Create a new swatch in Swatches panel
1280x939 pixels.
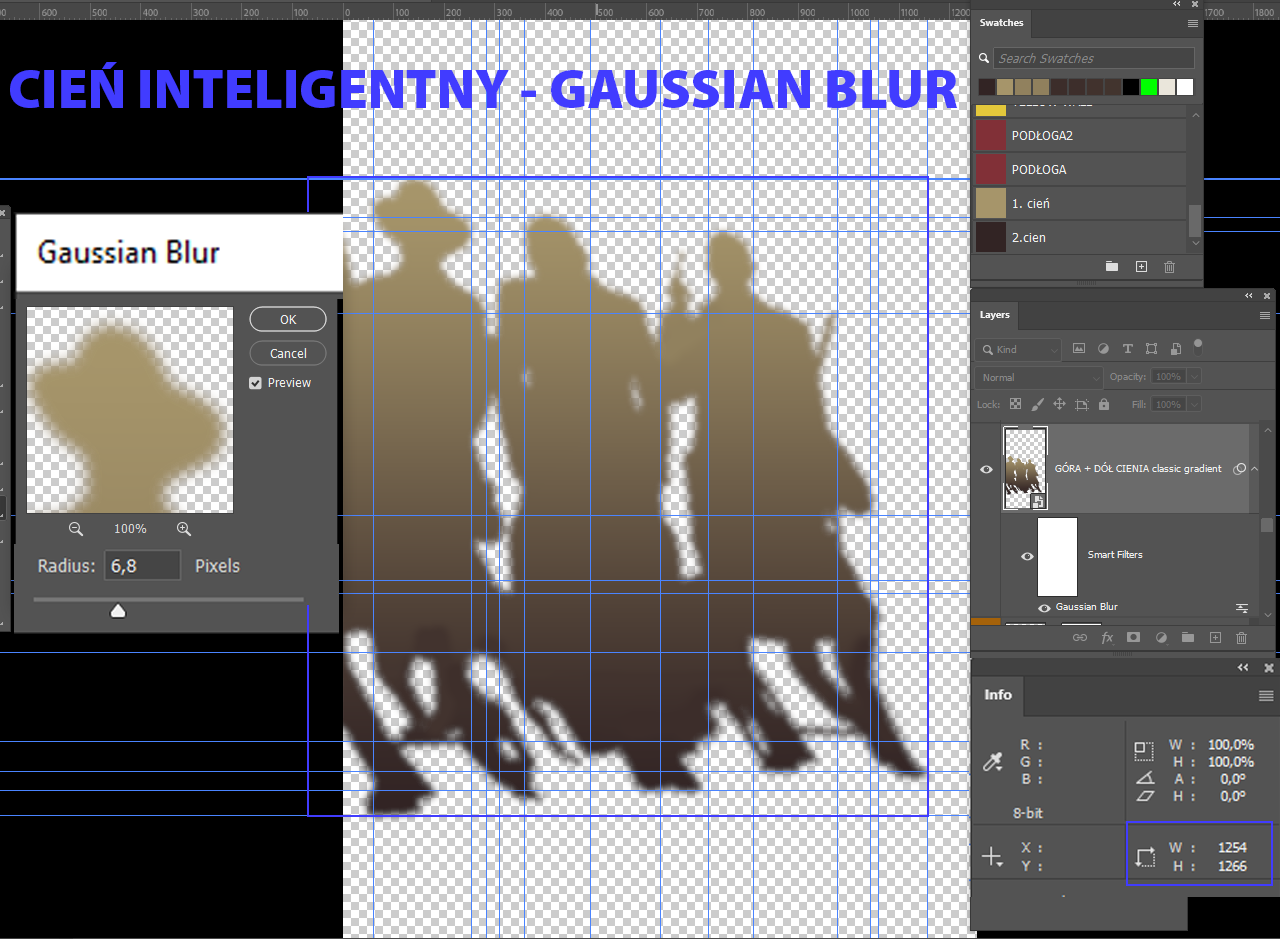point(1141,267)
